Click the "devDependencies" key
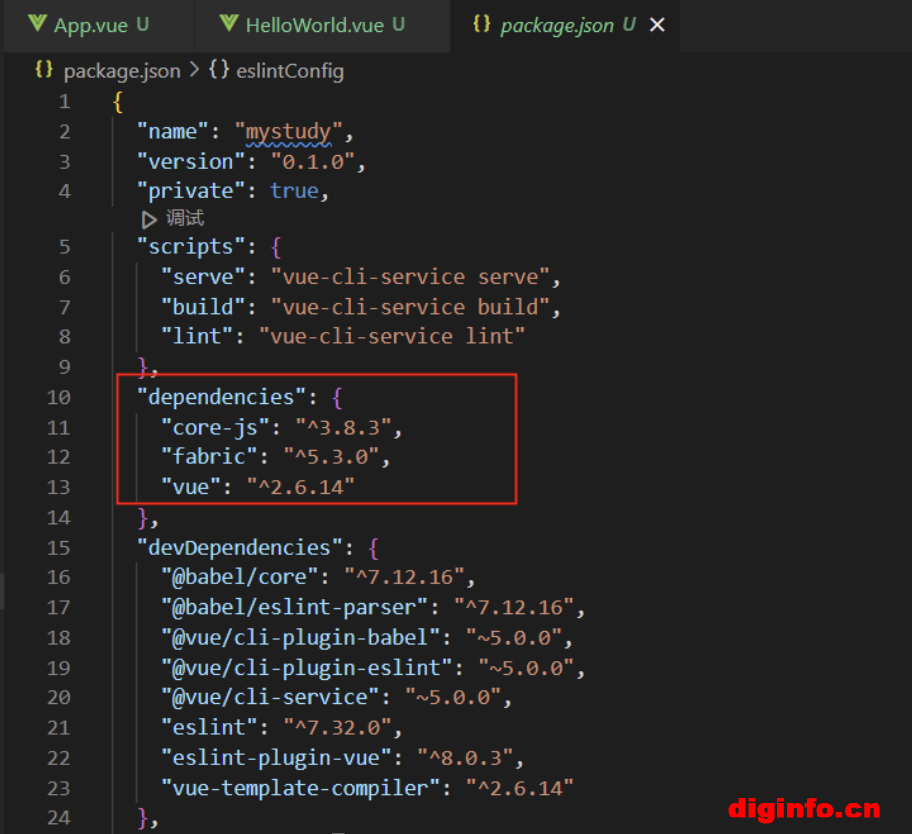912x834 pixels. click(x=240, y=547)
